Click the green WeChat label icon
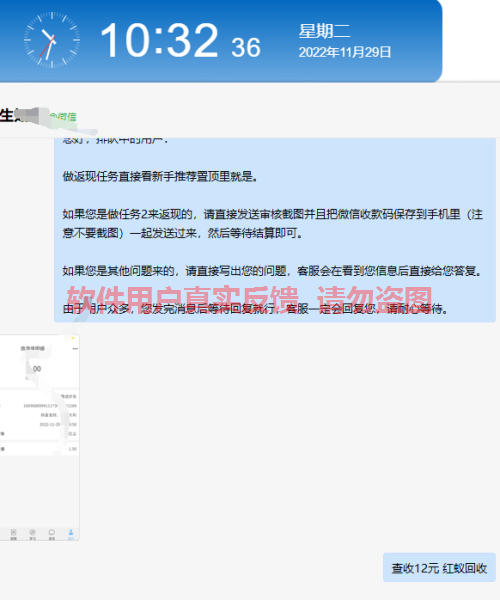Image resolution: width=500 pixels, height=600 pixels. coord(64,116)
